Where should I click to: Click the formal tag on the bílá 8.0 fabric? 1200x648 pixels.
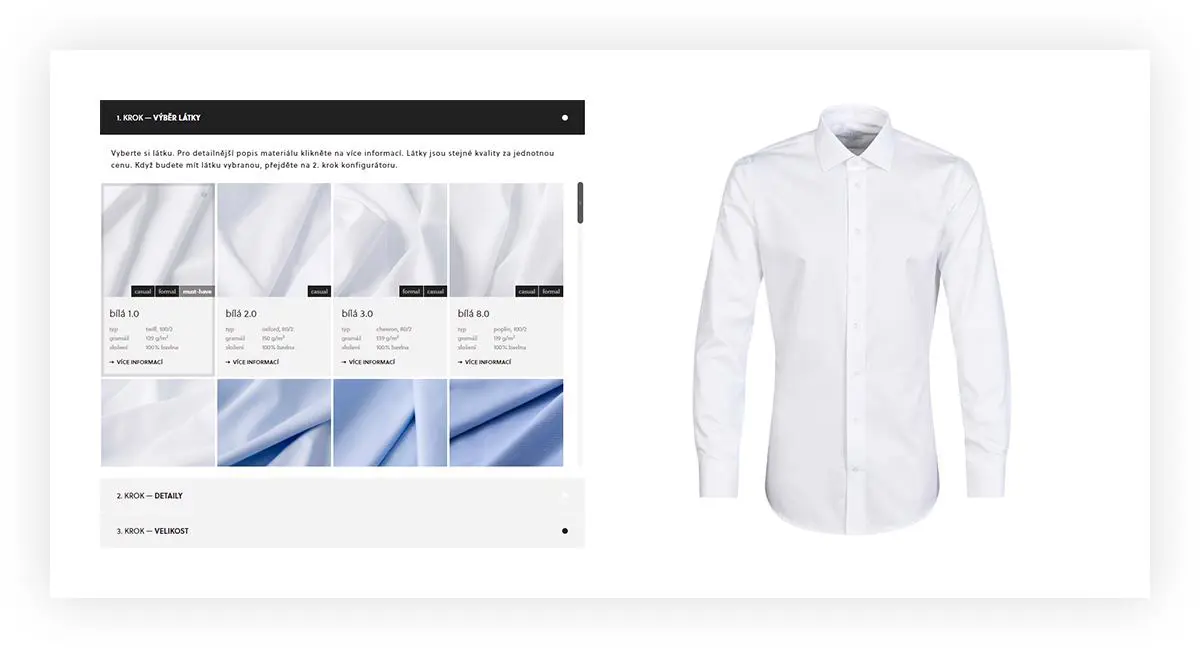[552, 292]
